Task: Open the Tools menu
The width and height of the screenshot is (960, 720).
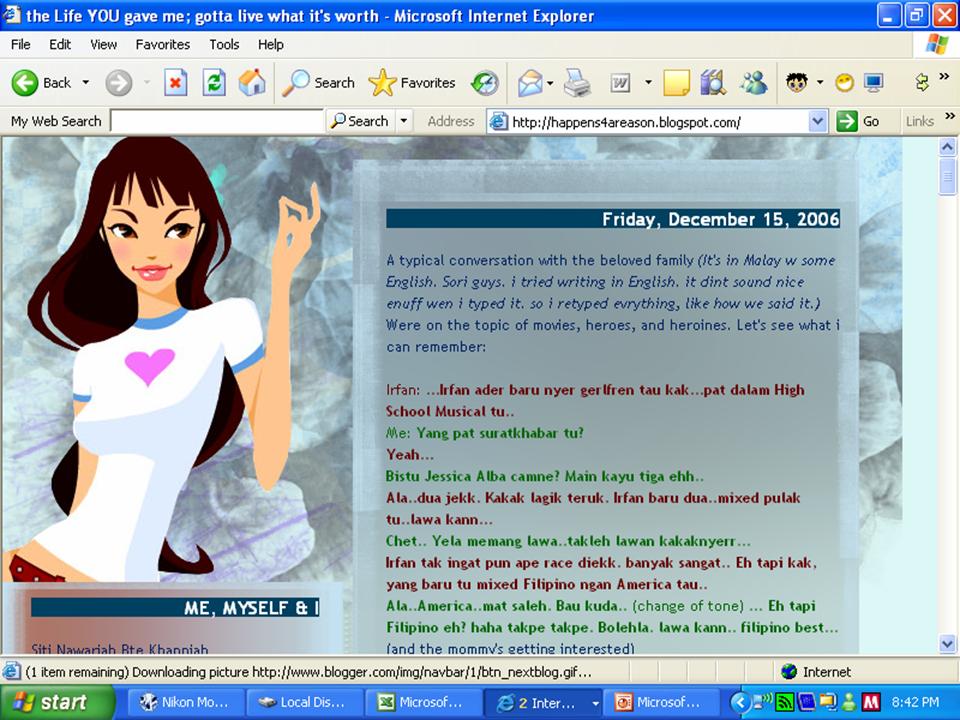Action: (224, 45)
